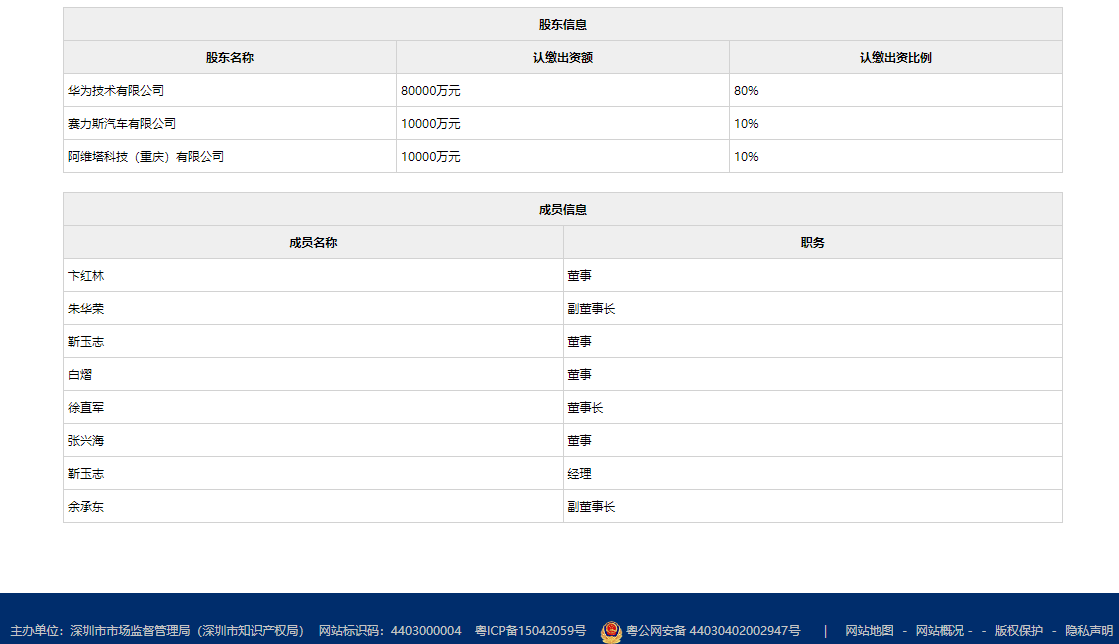Click member name 余承东
Screen dimensions: 1119x644
86,507
